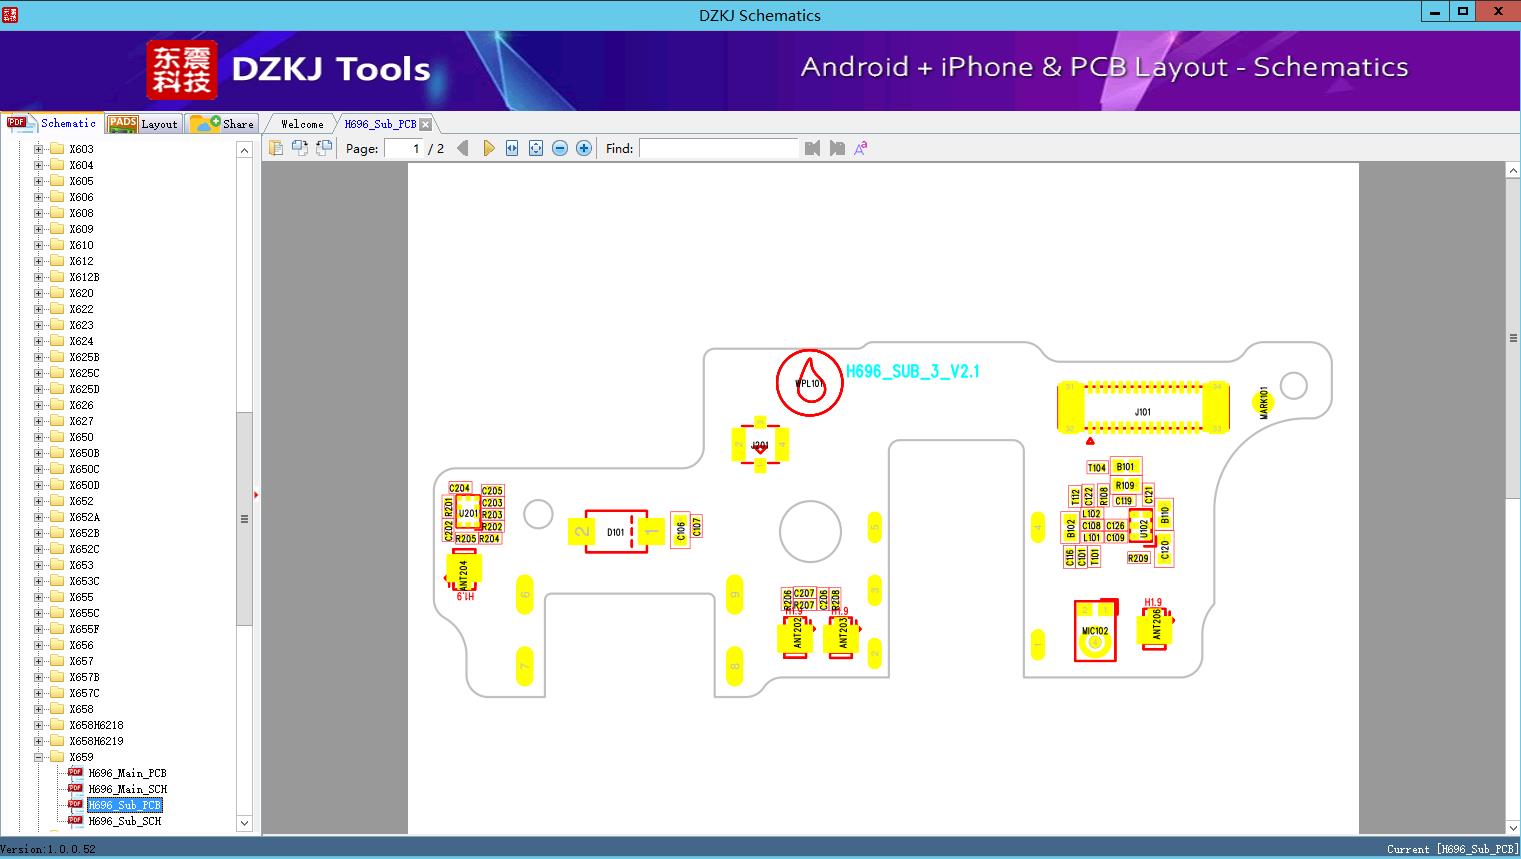Expand the X625C folder
This screenshot has width=1521, height=859.
(39, 373)
